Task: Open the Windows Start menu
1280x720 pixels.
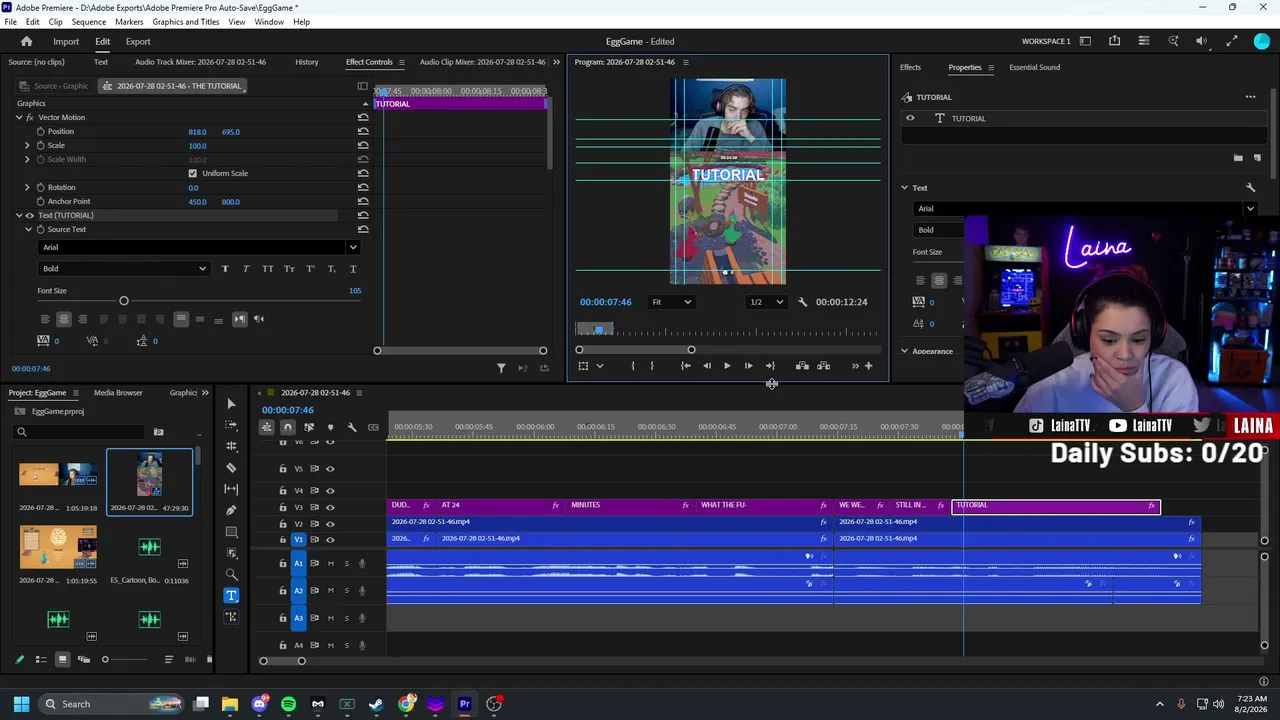Action: point(21,704)
